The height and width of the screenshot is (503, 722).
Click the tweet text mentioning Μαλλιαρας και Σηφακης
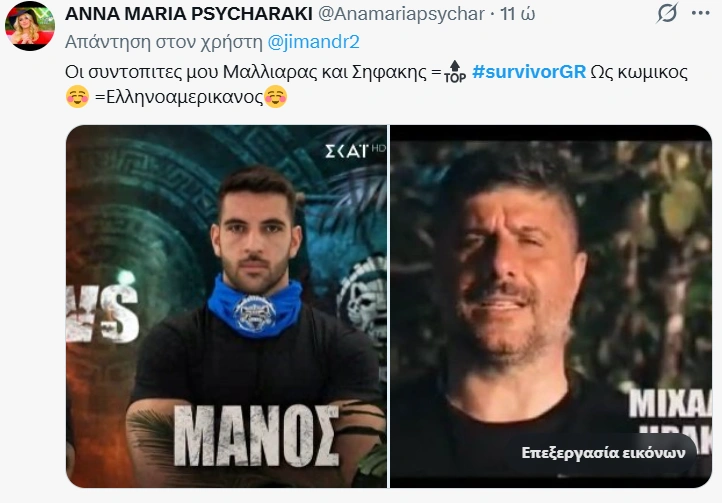point(253,72)
